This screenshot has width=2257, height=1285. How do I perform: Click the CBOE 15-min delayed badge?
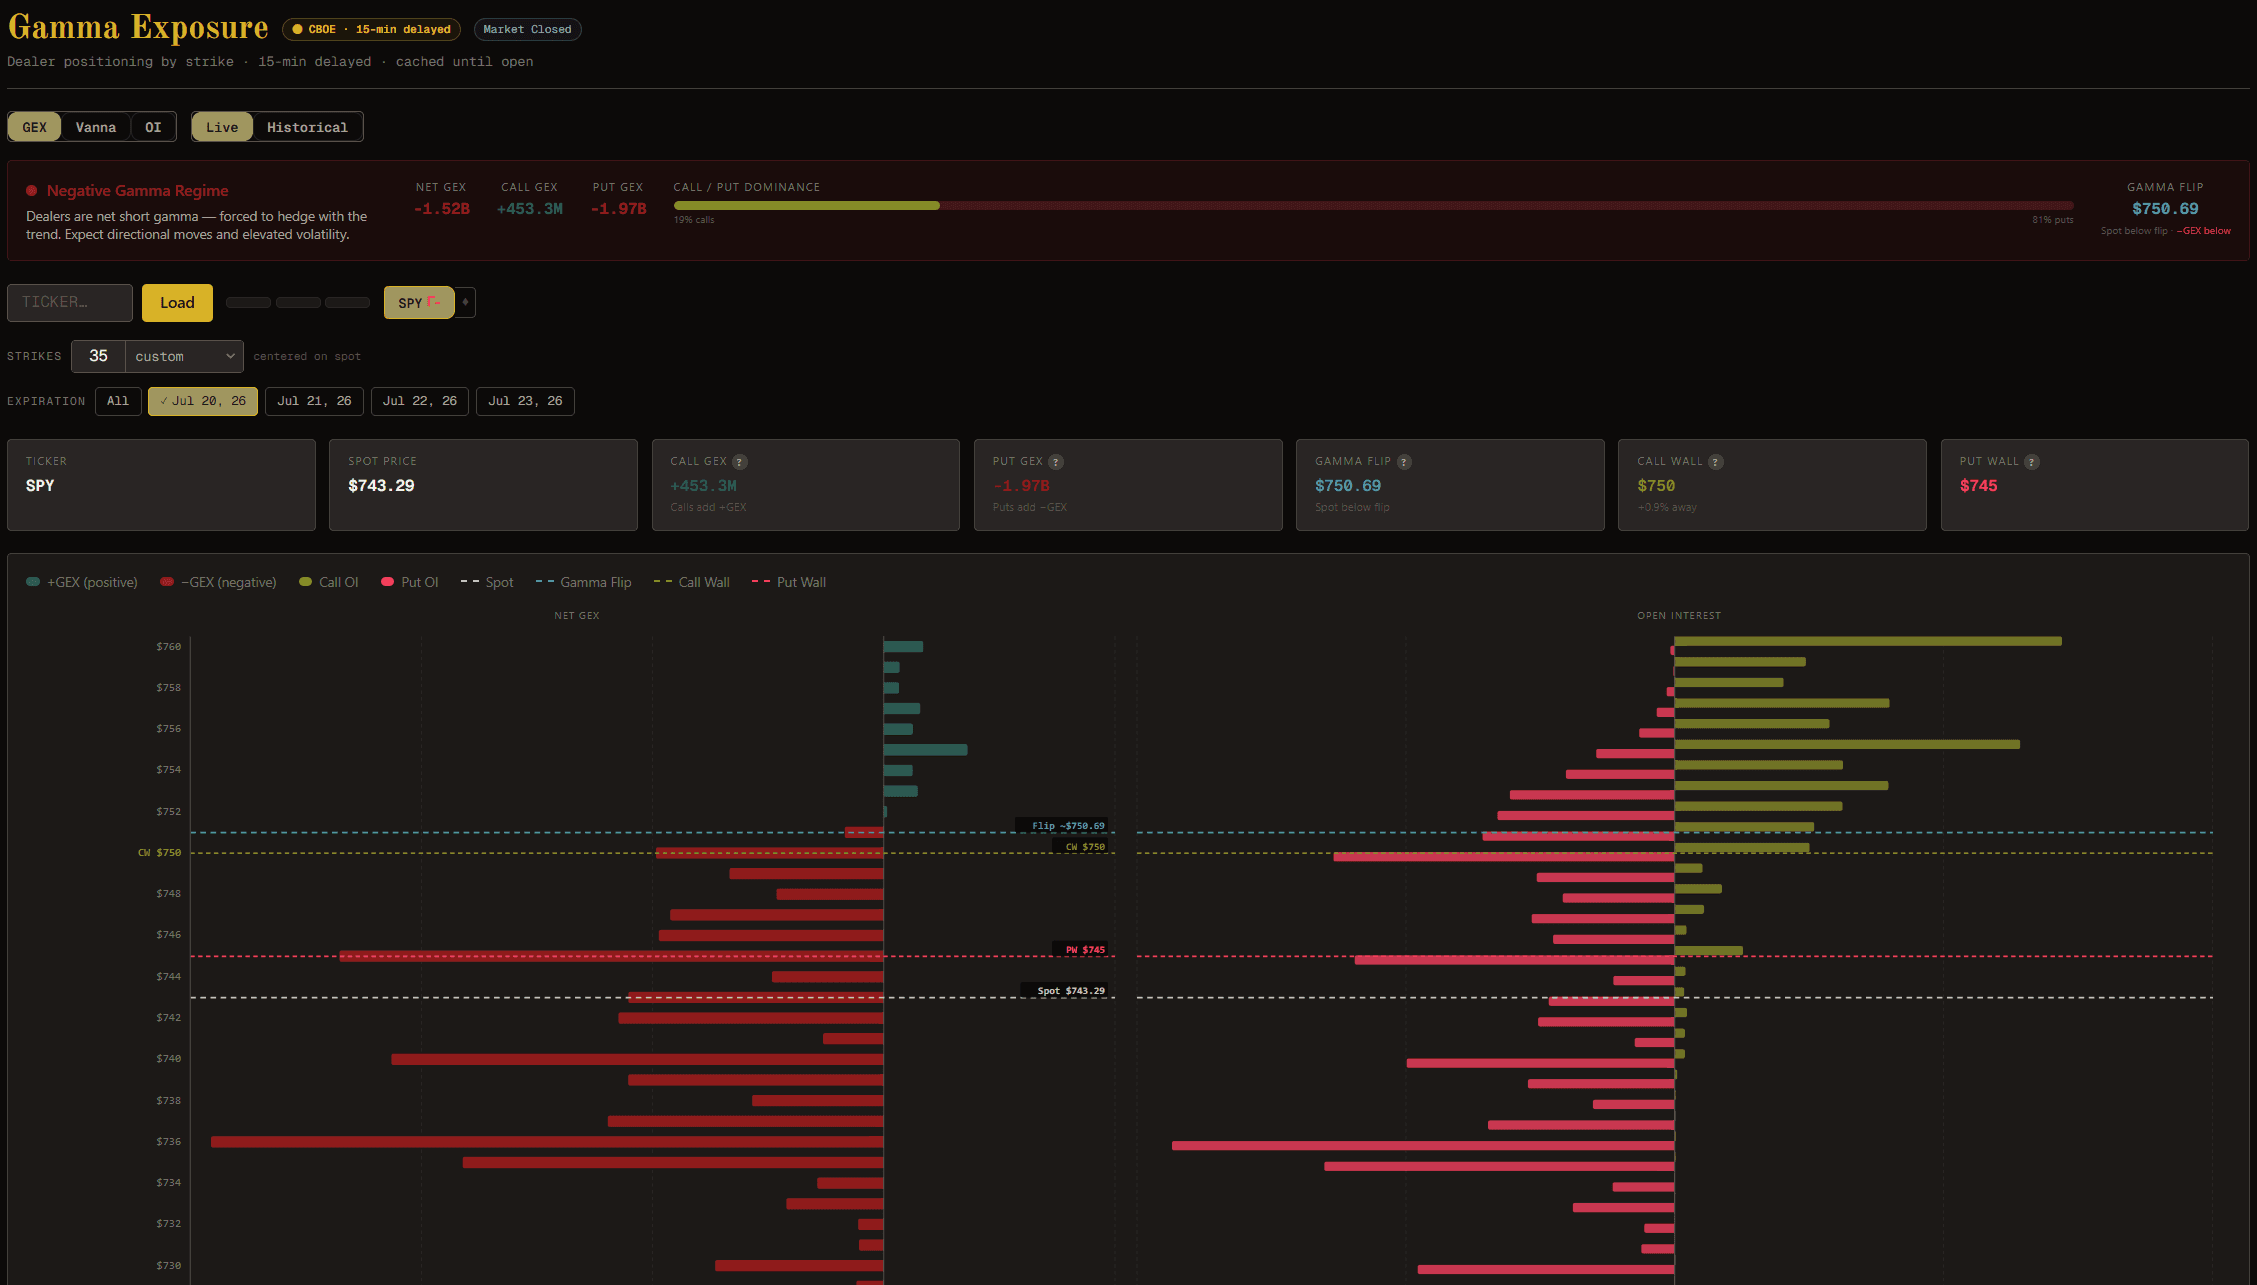(x=371, y=29)
